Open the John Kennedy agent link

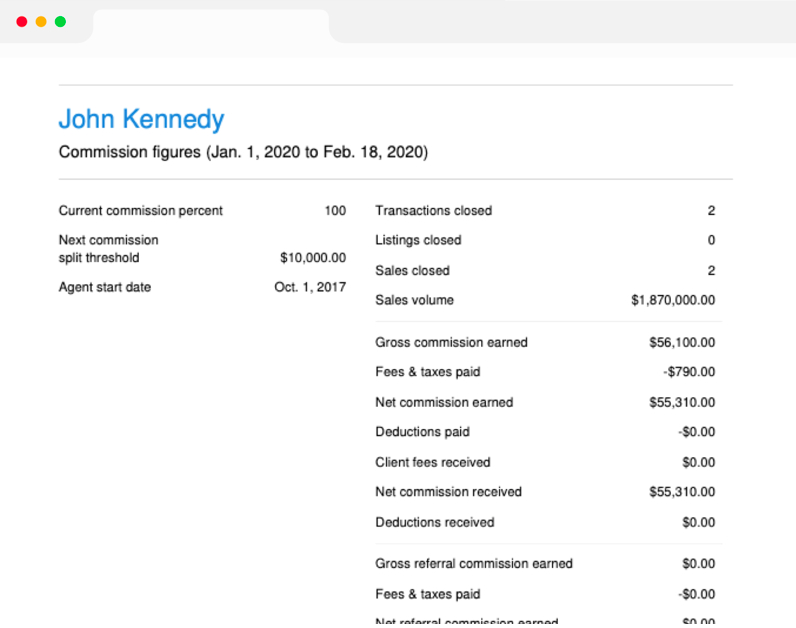click(142, 120)
